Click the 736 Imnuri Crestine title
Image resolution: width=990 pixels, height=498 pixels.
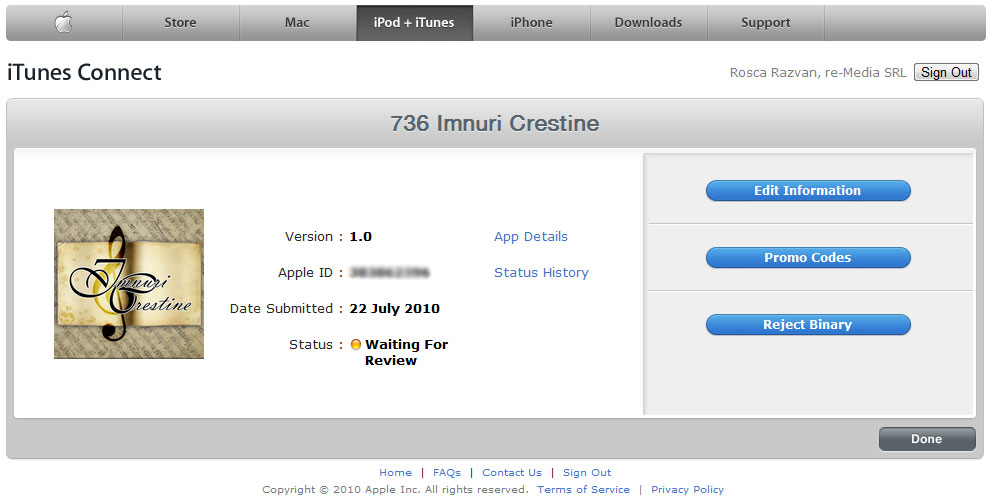tap(494, 123)
